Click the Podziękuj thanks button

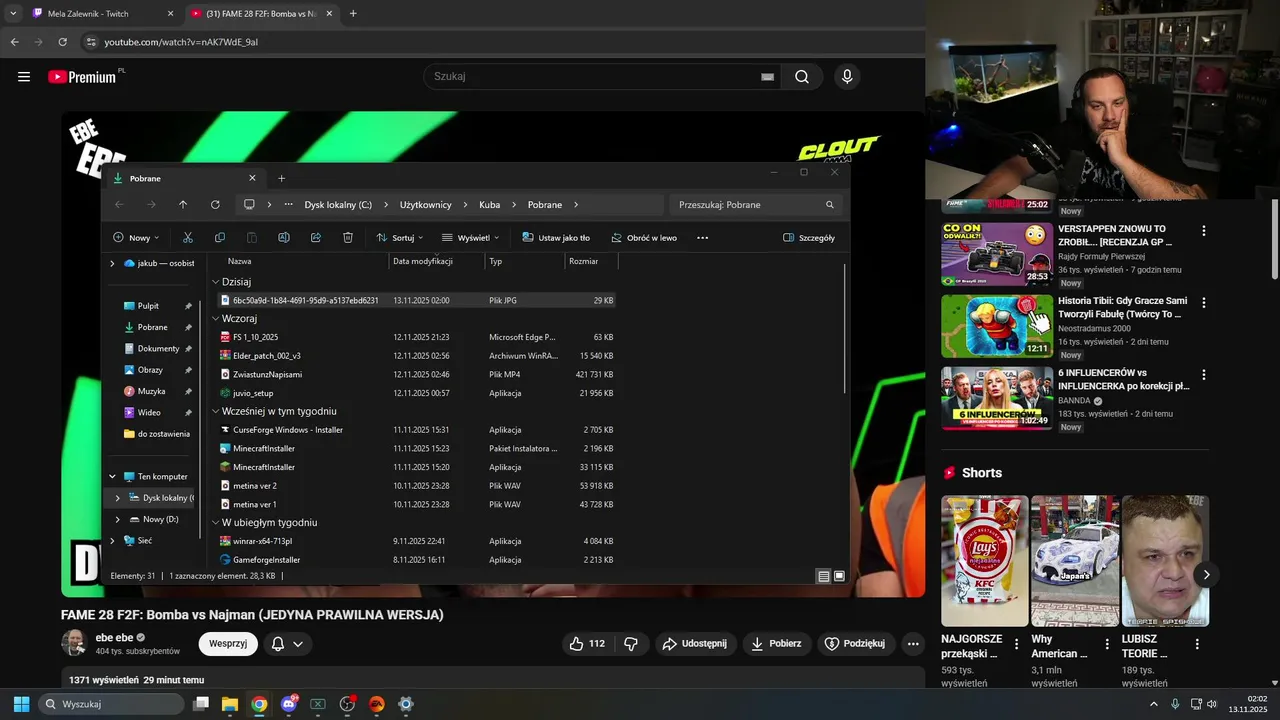(856, 644)
